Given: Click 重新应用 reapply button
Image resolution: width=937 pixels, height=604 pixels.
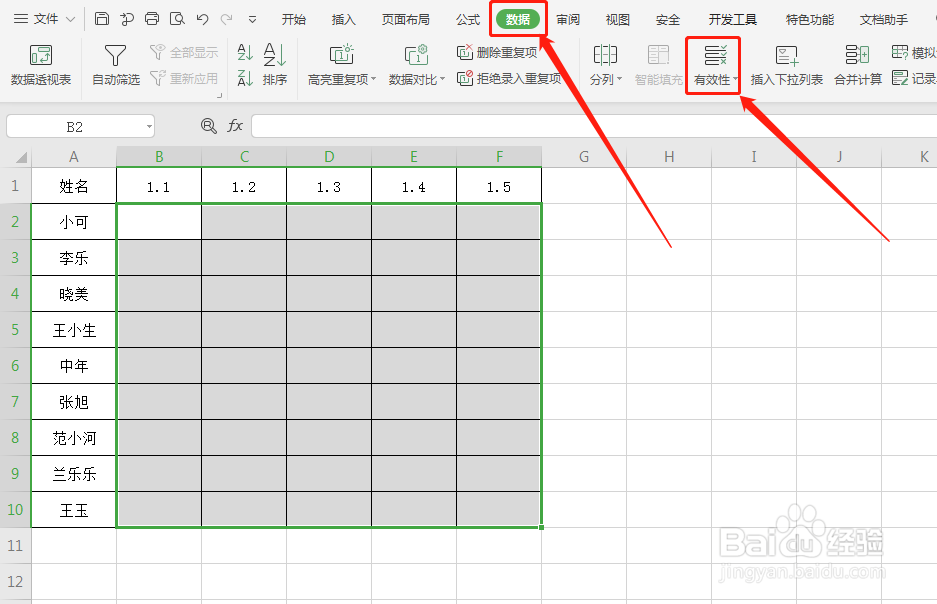Looking at the screenshot, I should [184, 78].
